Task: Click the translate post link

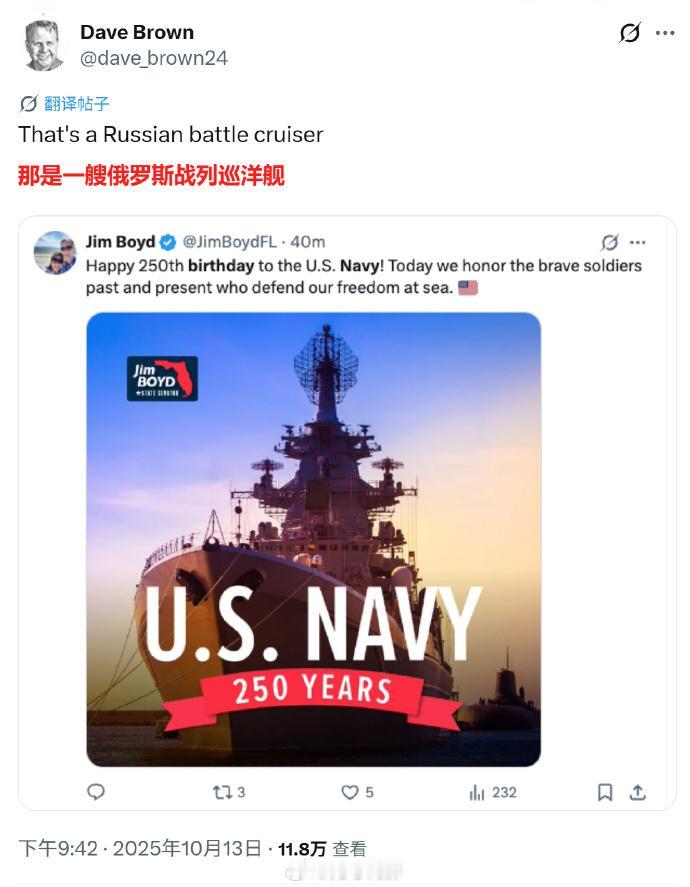Action: (65, 103)
